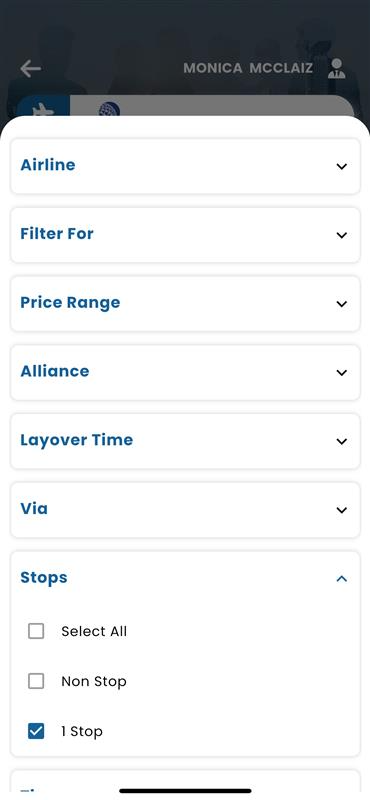Click the Non Stop label text
The height and width of the screenshot is (800, 370).
click(94, 681)
